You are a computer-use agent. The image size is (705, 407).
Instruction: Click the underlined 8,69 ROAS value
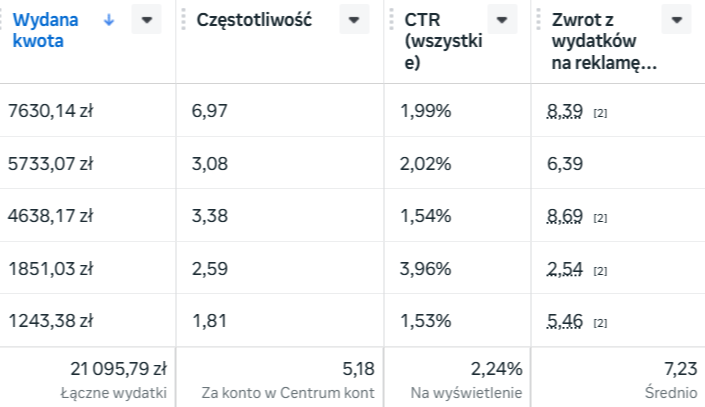click(567, 215)
